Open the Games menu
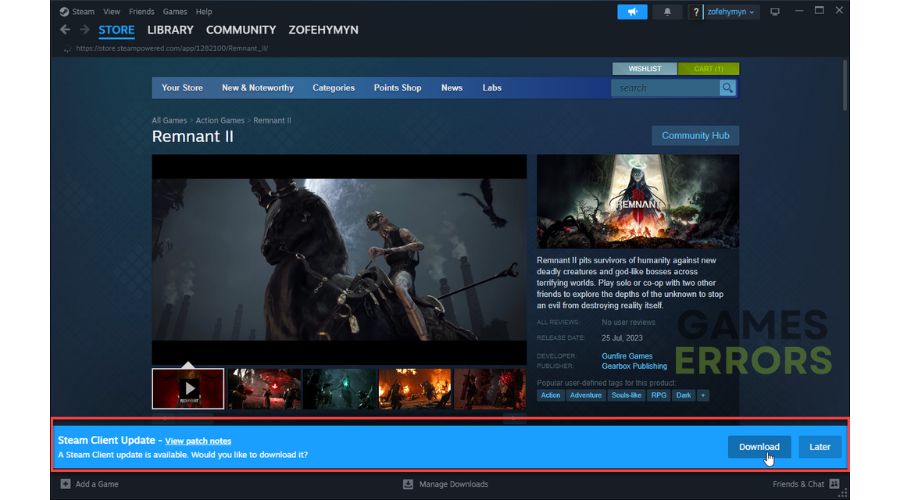 tap(174, 11)
